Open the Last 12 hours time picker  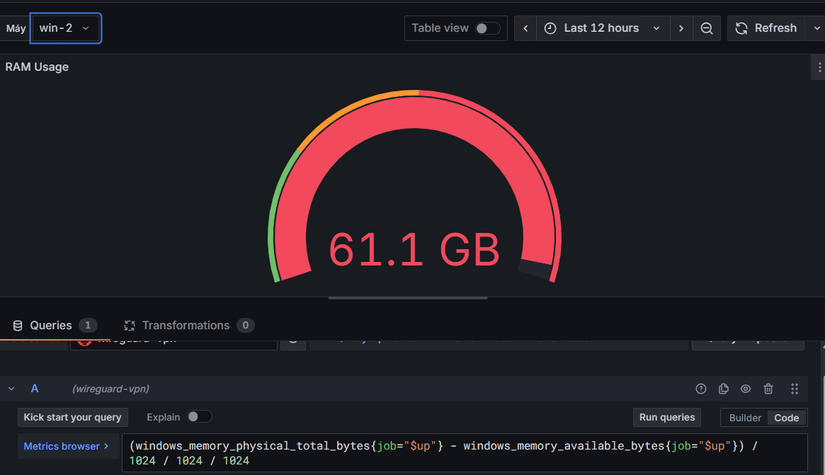click(602, 28)
